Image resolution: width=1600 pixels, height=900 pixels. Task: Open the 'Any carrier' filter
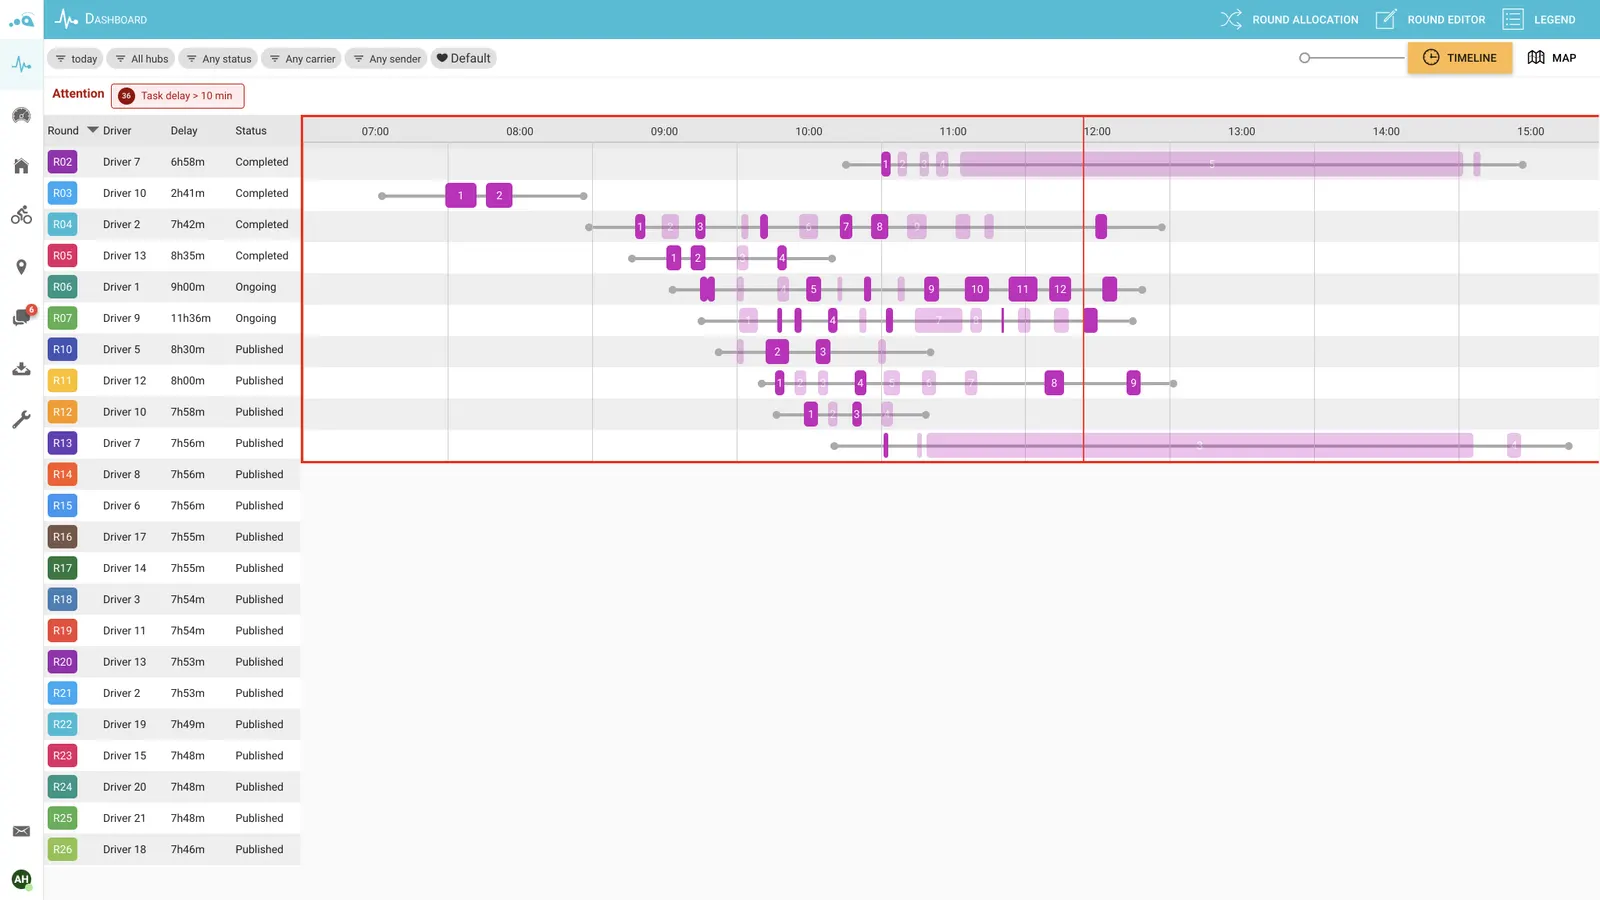(x=302, y=59)
